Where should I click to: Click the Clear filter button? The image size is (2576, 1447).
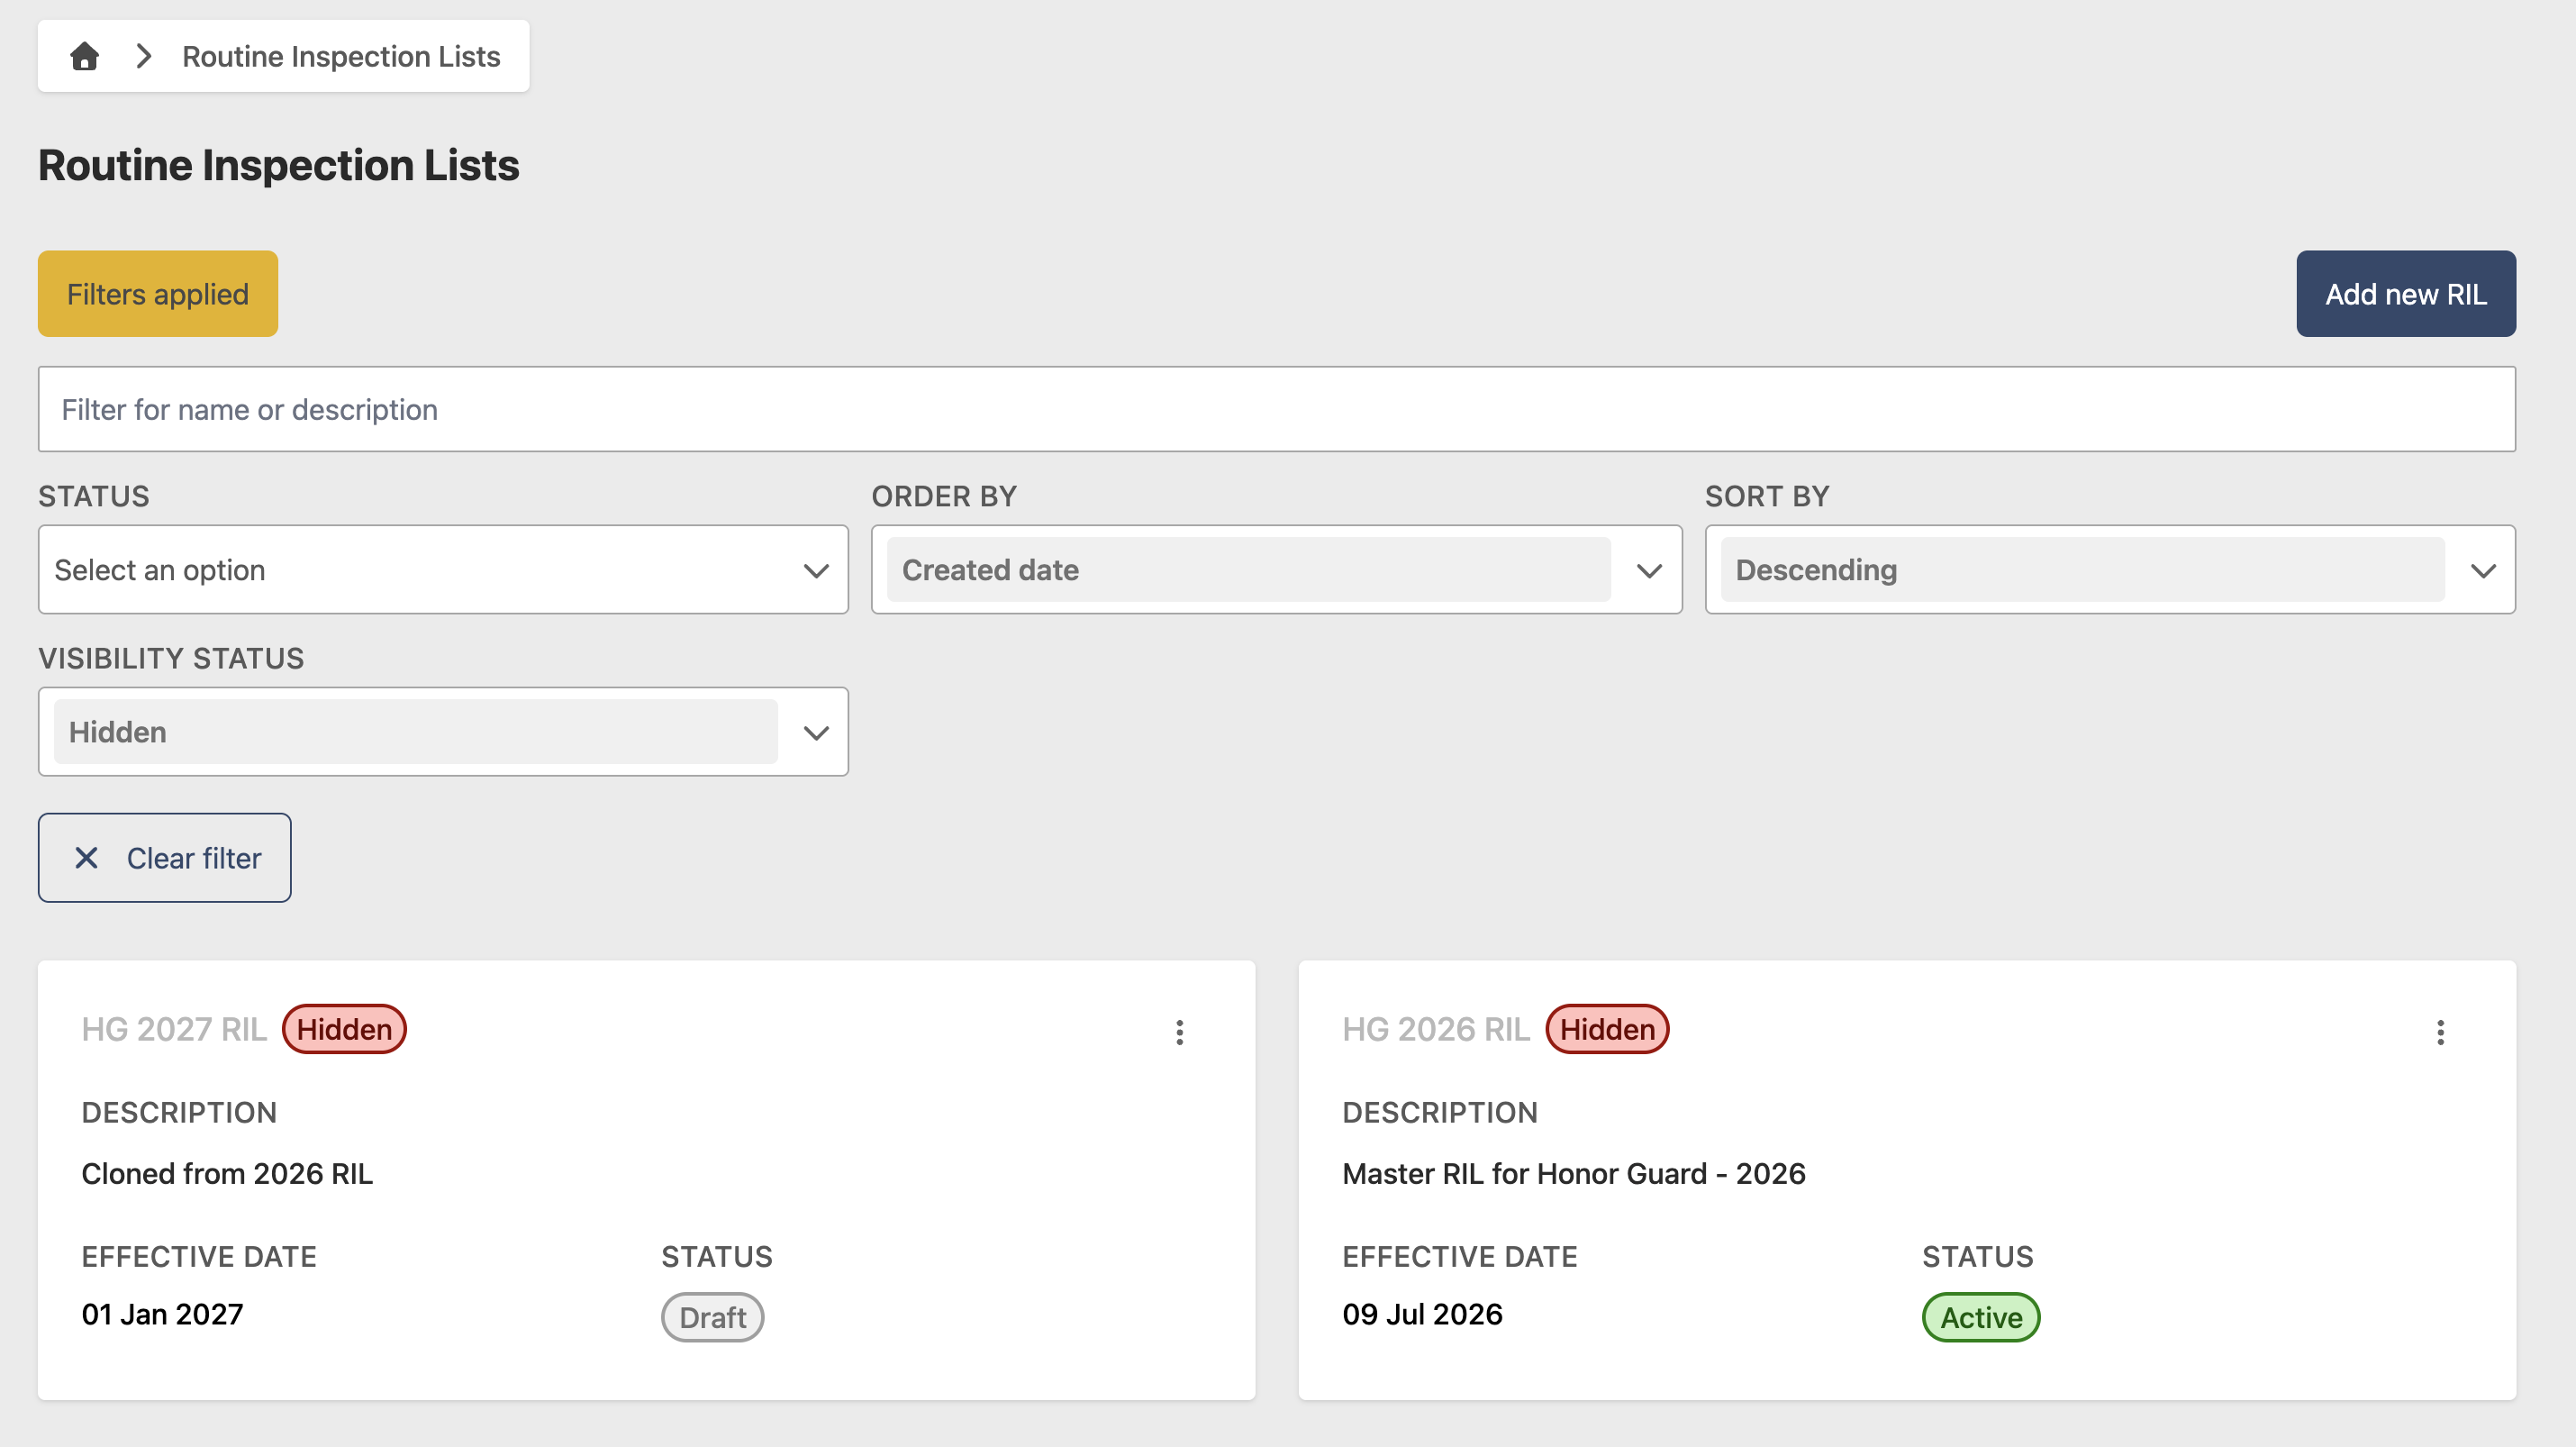[165, 858]
